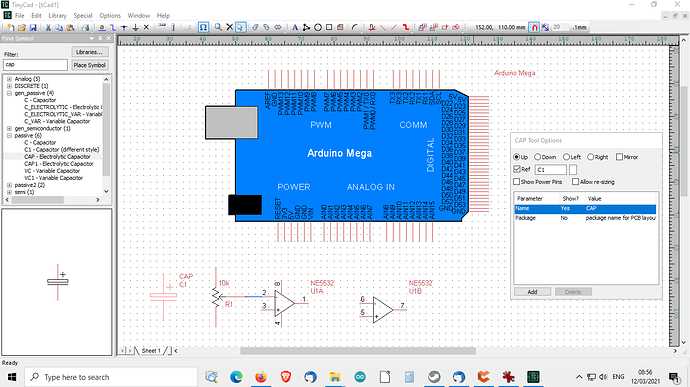
Task: Toggle the Ref checkbox
Action: click(x=517, y=169)
